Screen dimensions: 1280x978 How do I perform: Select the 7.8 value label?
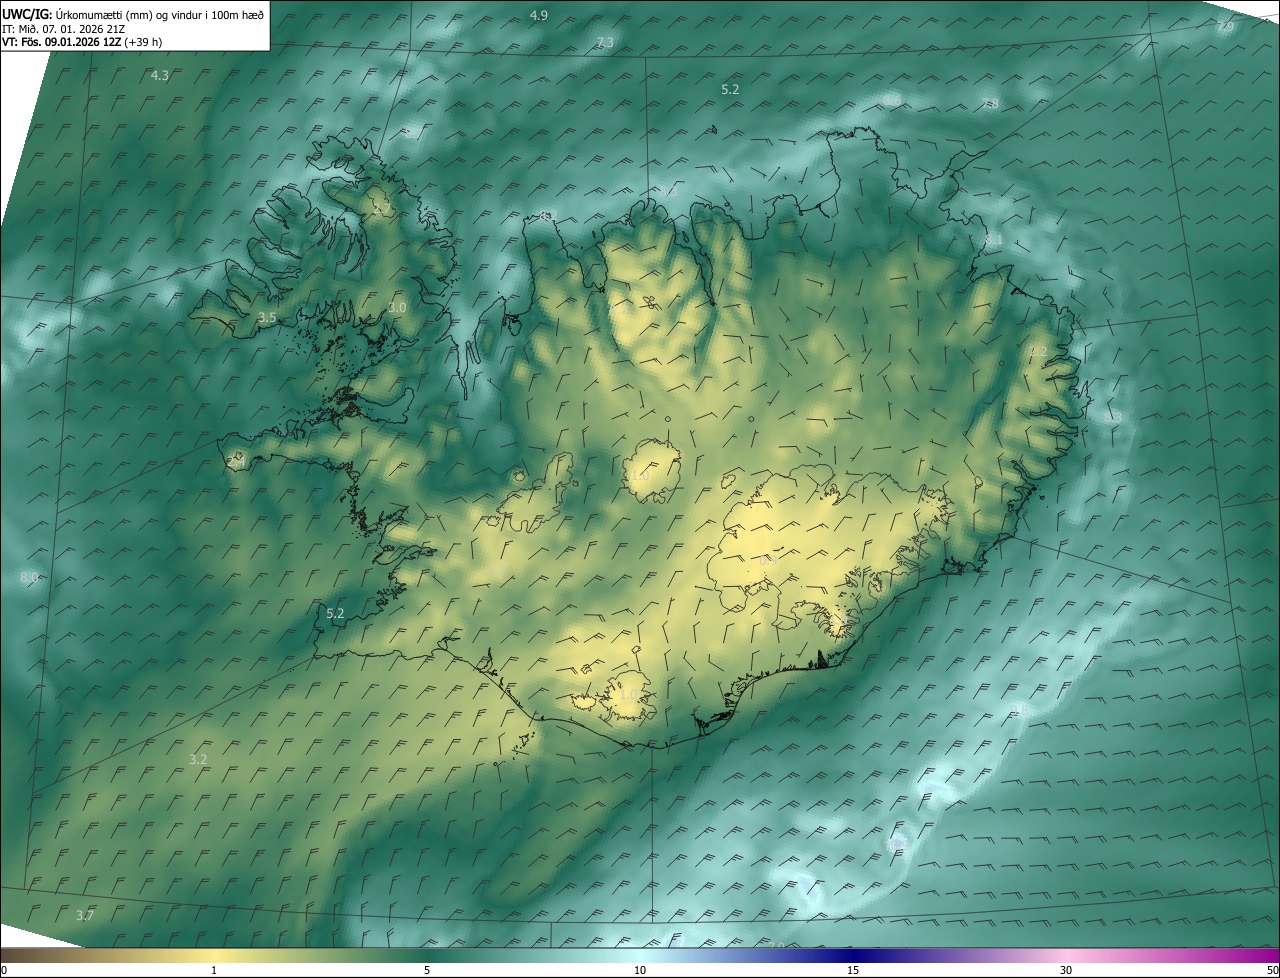[990, 103]
